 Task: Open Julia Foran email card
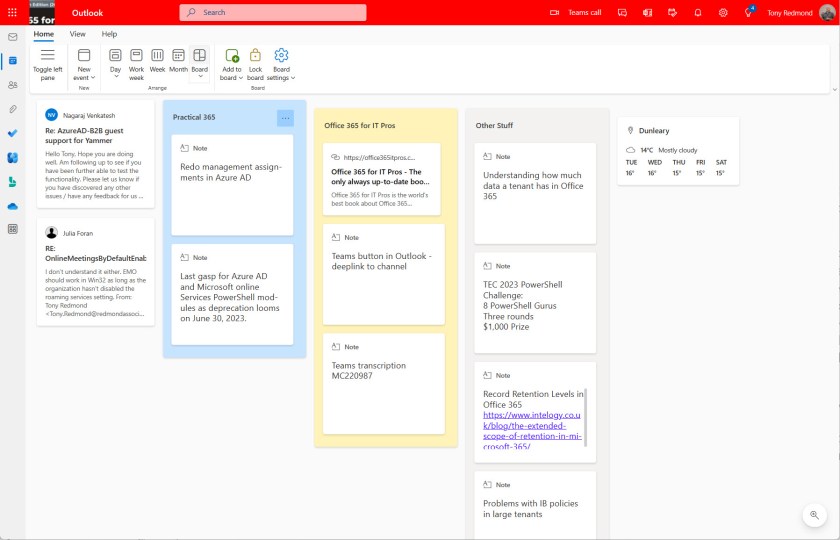96,272
